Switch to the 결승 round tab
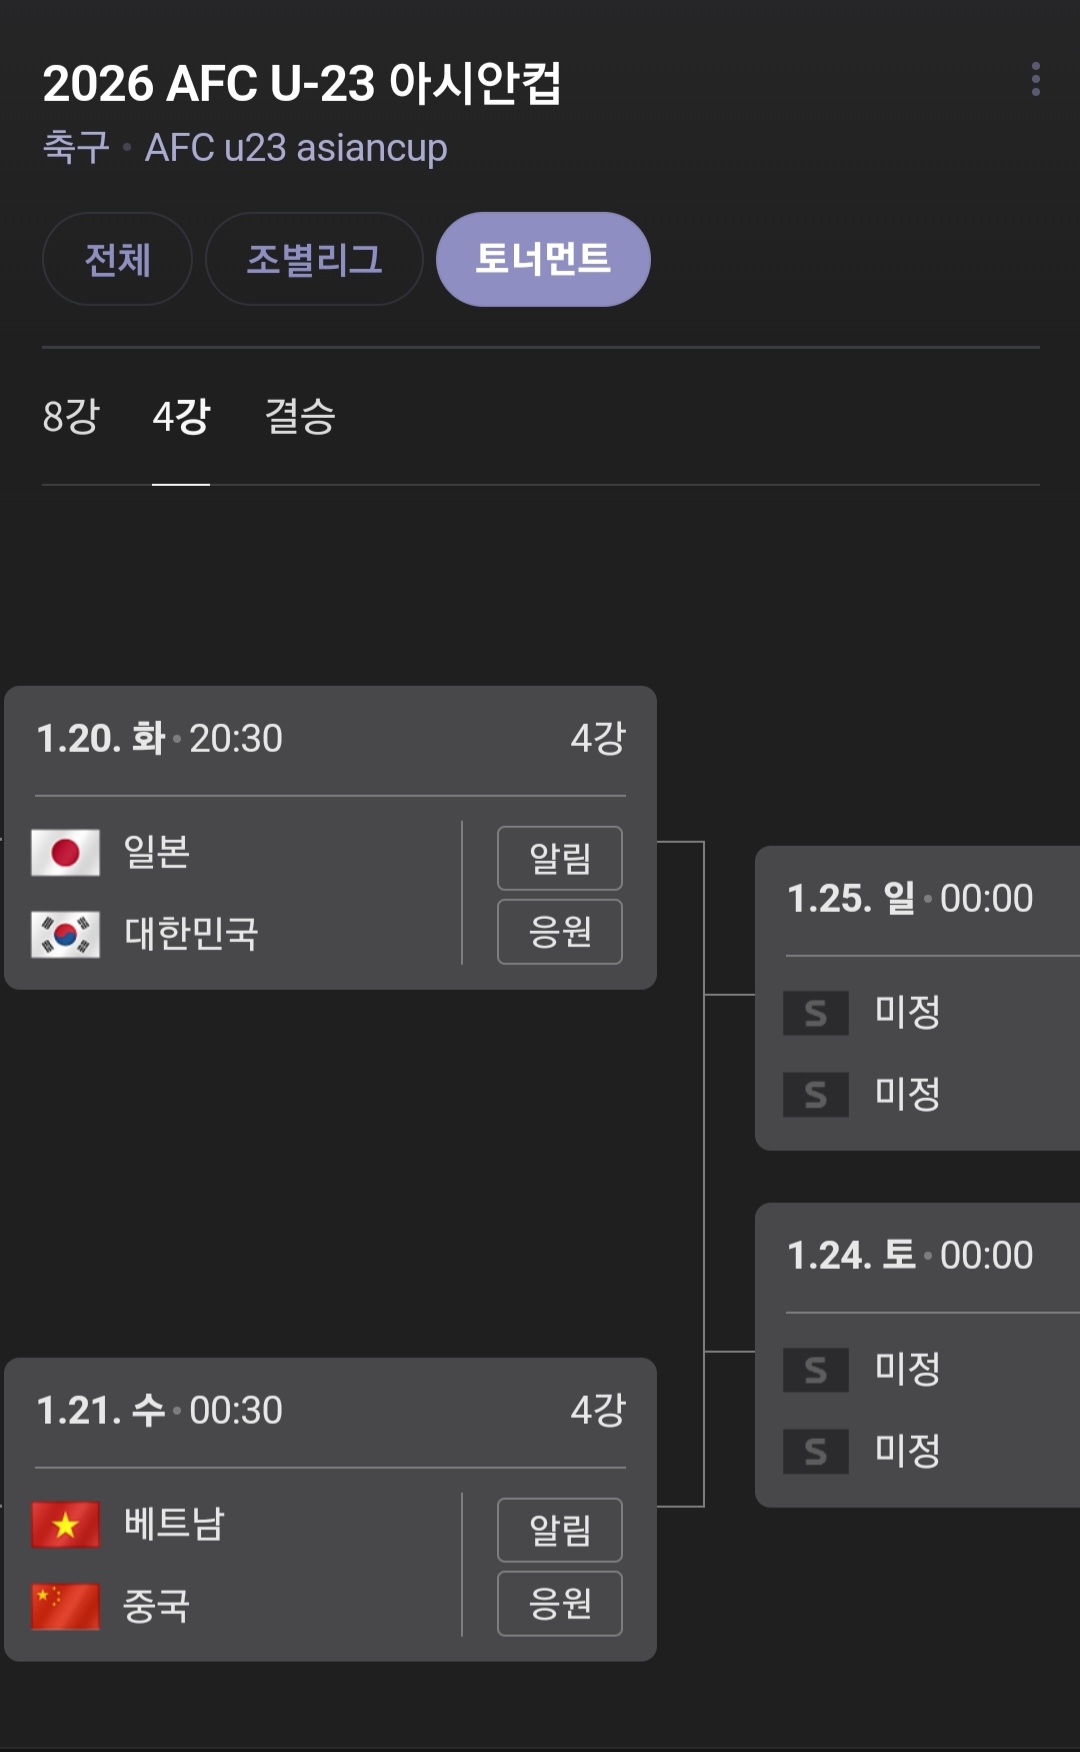The width and height of the screenshot is (1080, 1752). [x=300, y=417]
